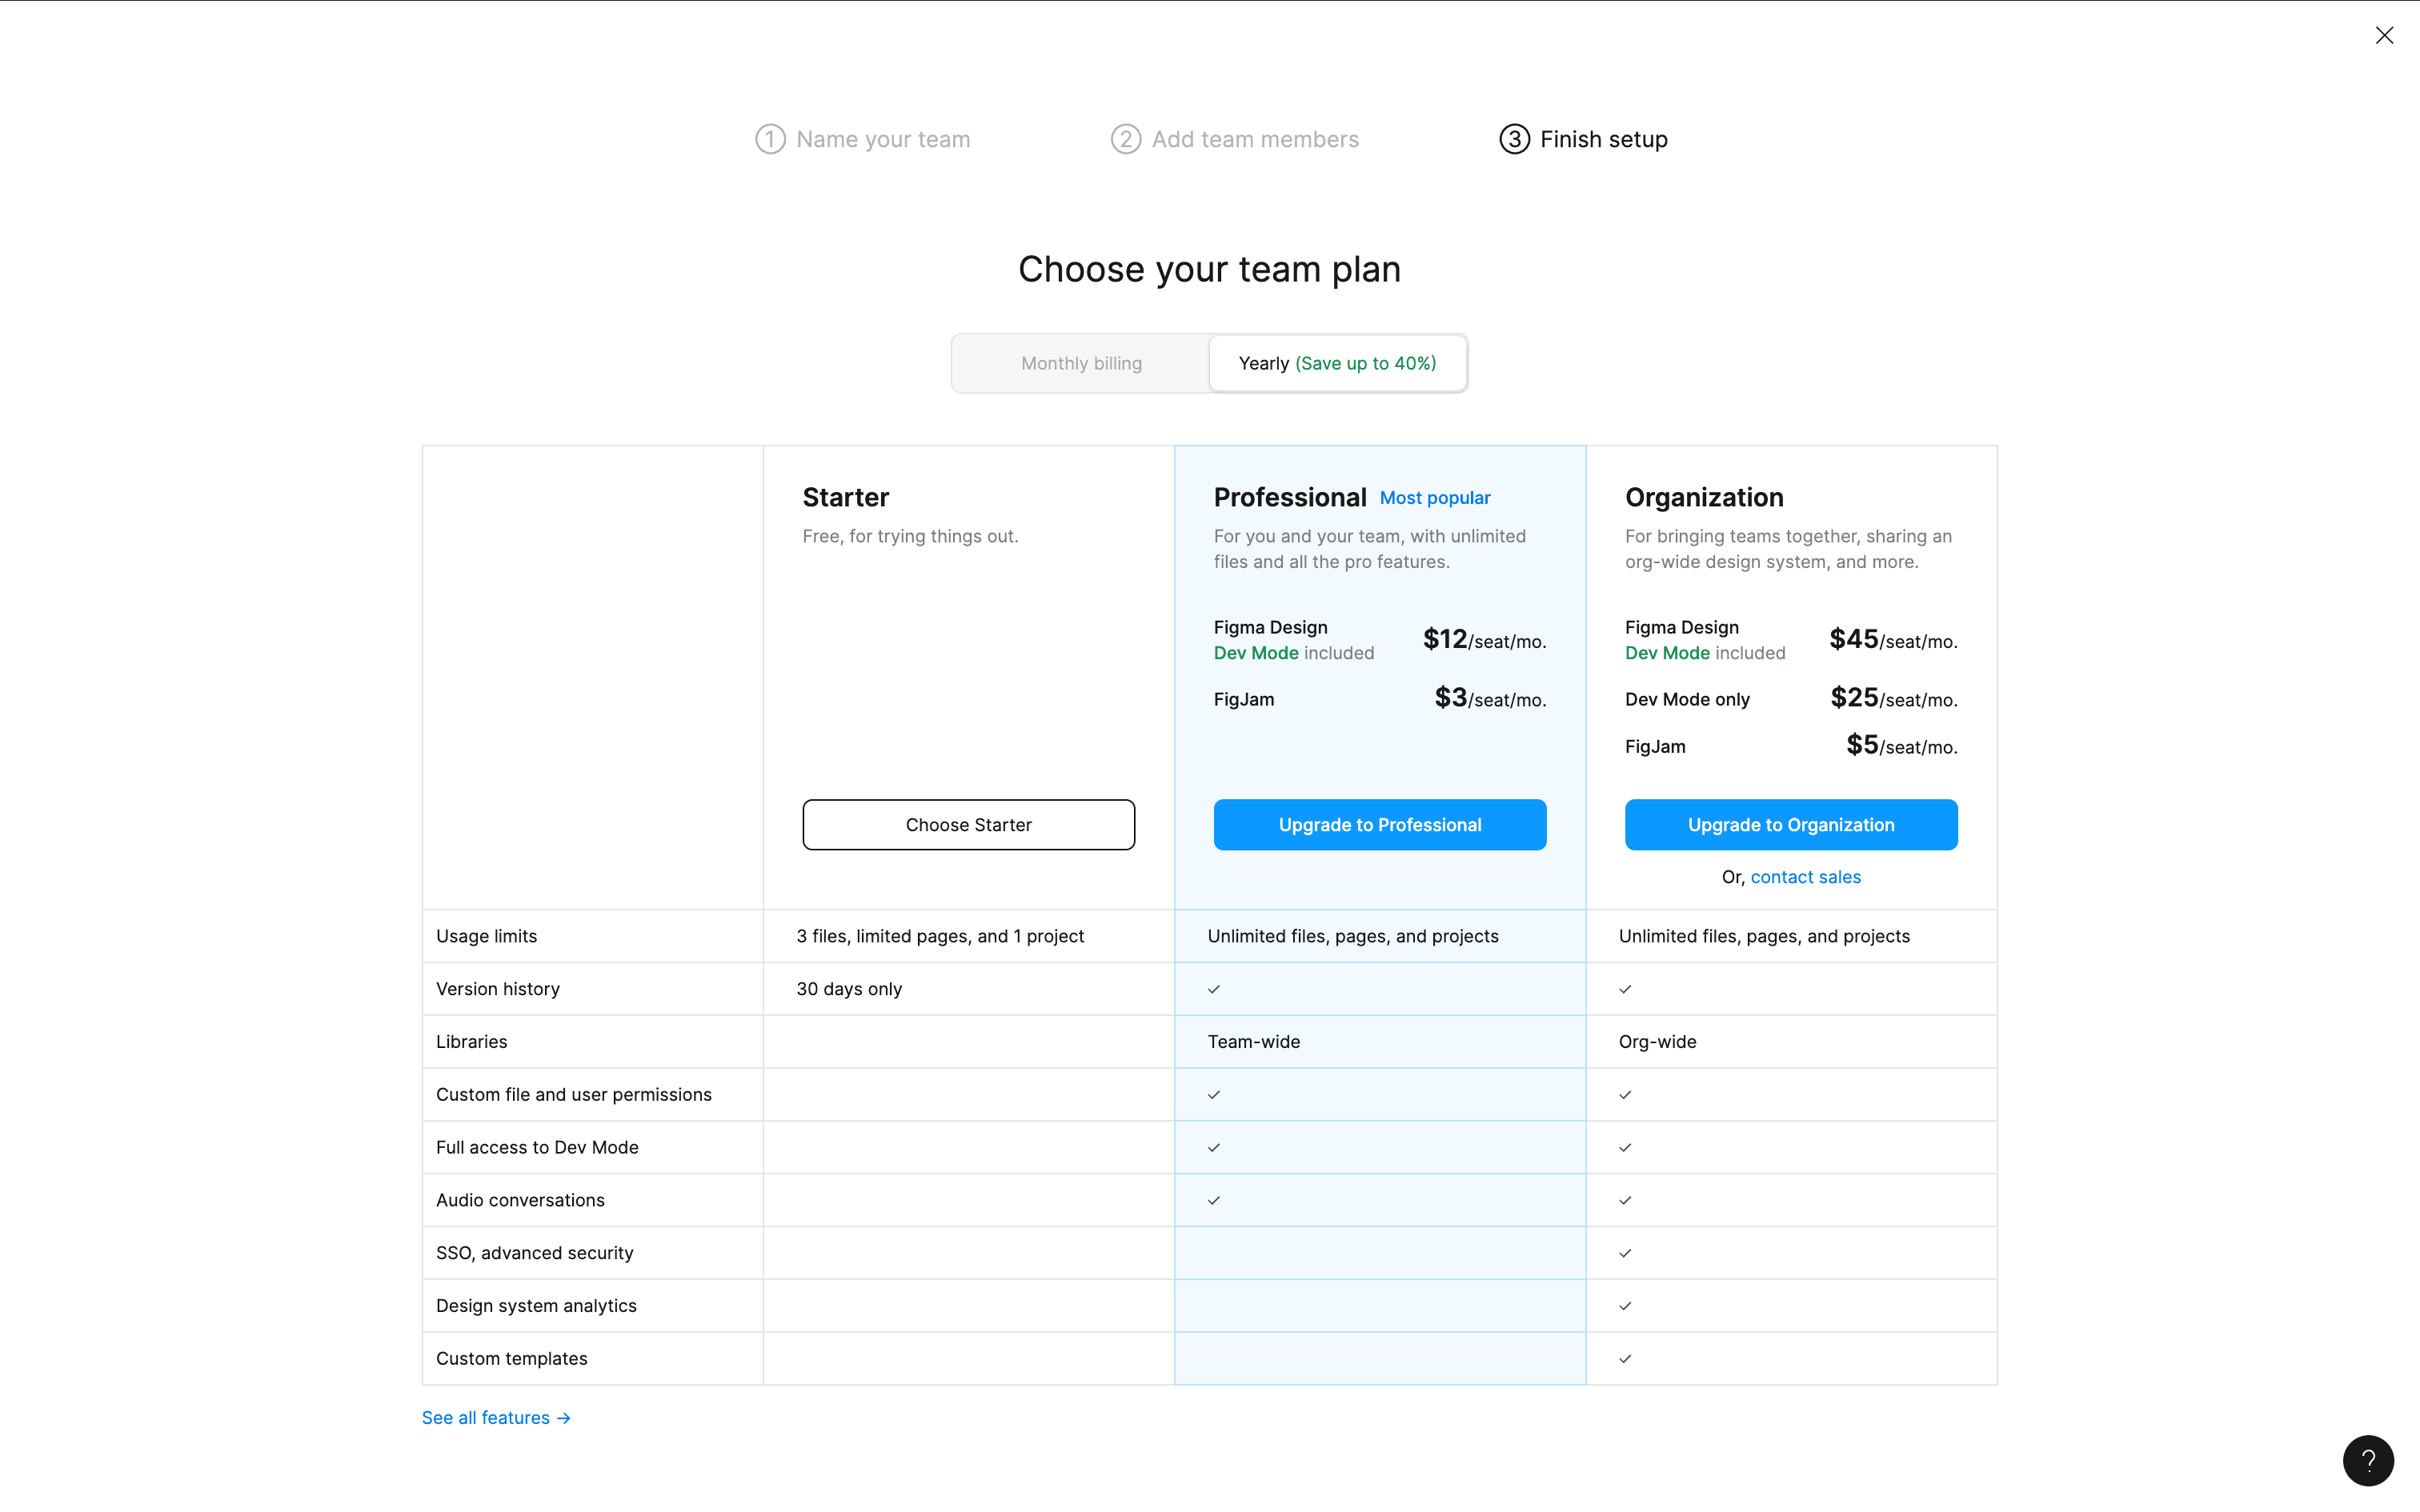
Task: Select the Yearly Save up to 40% option
Action: (1338, 362)
